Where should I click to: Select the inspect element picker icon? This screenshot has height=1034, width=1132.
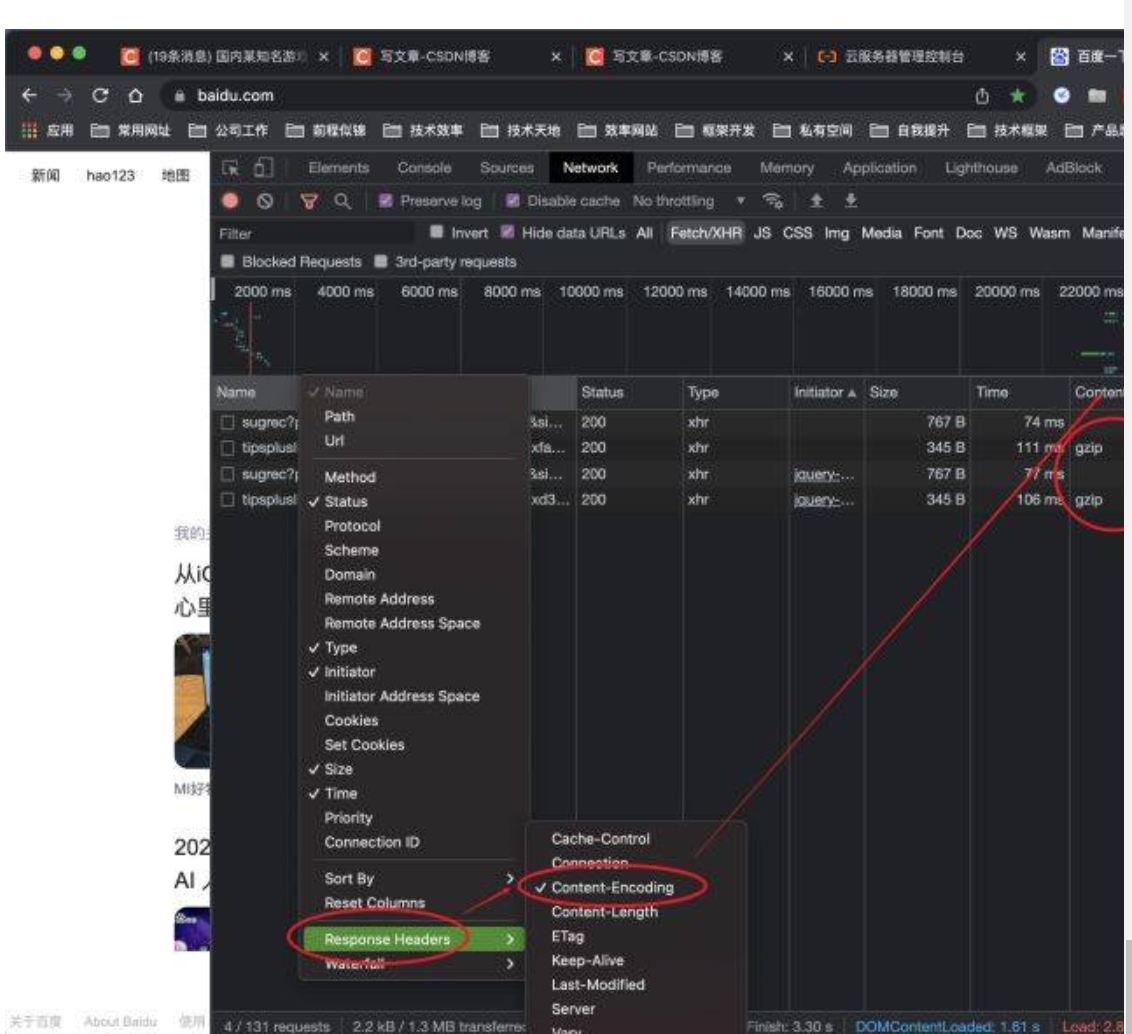[x=231, y=168]
